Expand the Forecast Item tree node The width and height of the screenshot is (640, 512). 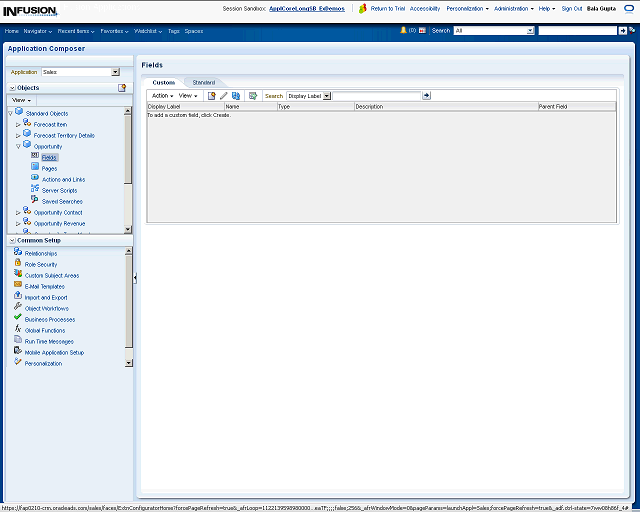click(18, 124)
